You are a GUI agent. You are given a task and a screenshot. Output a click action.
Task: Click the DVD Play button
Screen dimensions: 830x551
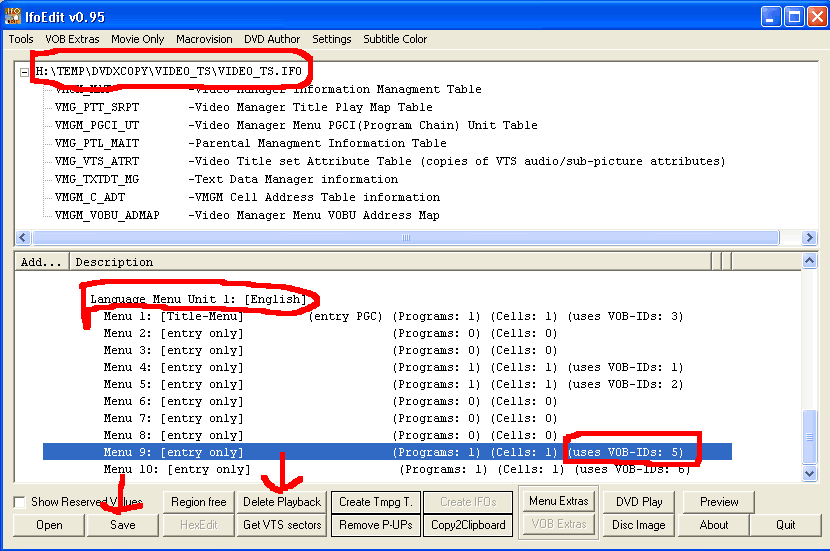point(639,502)
